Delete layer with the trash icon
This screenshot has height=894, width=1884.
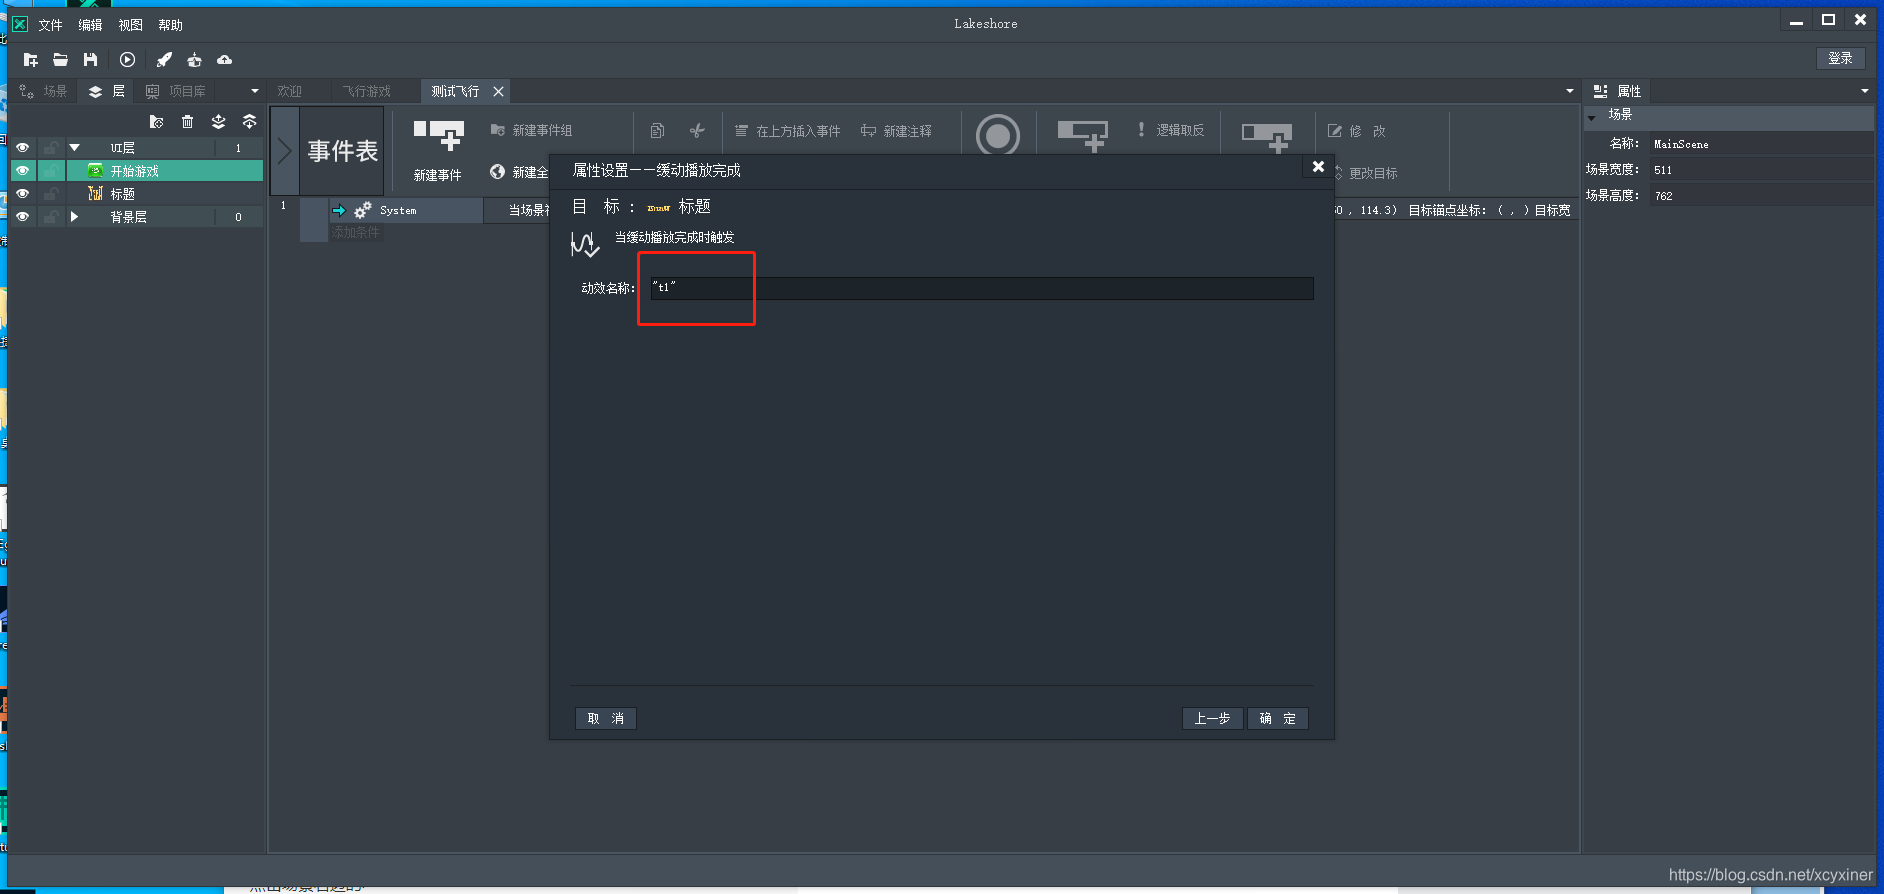coord(187,122)
